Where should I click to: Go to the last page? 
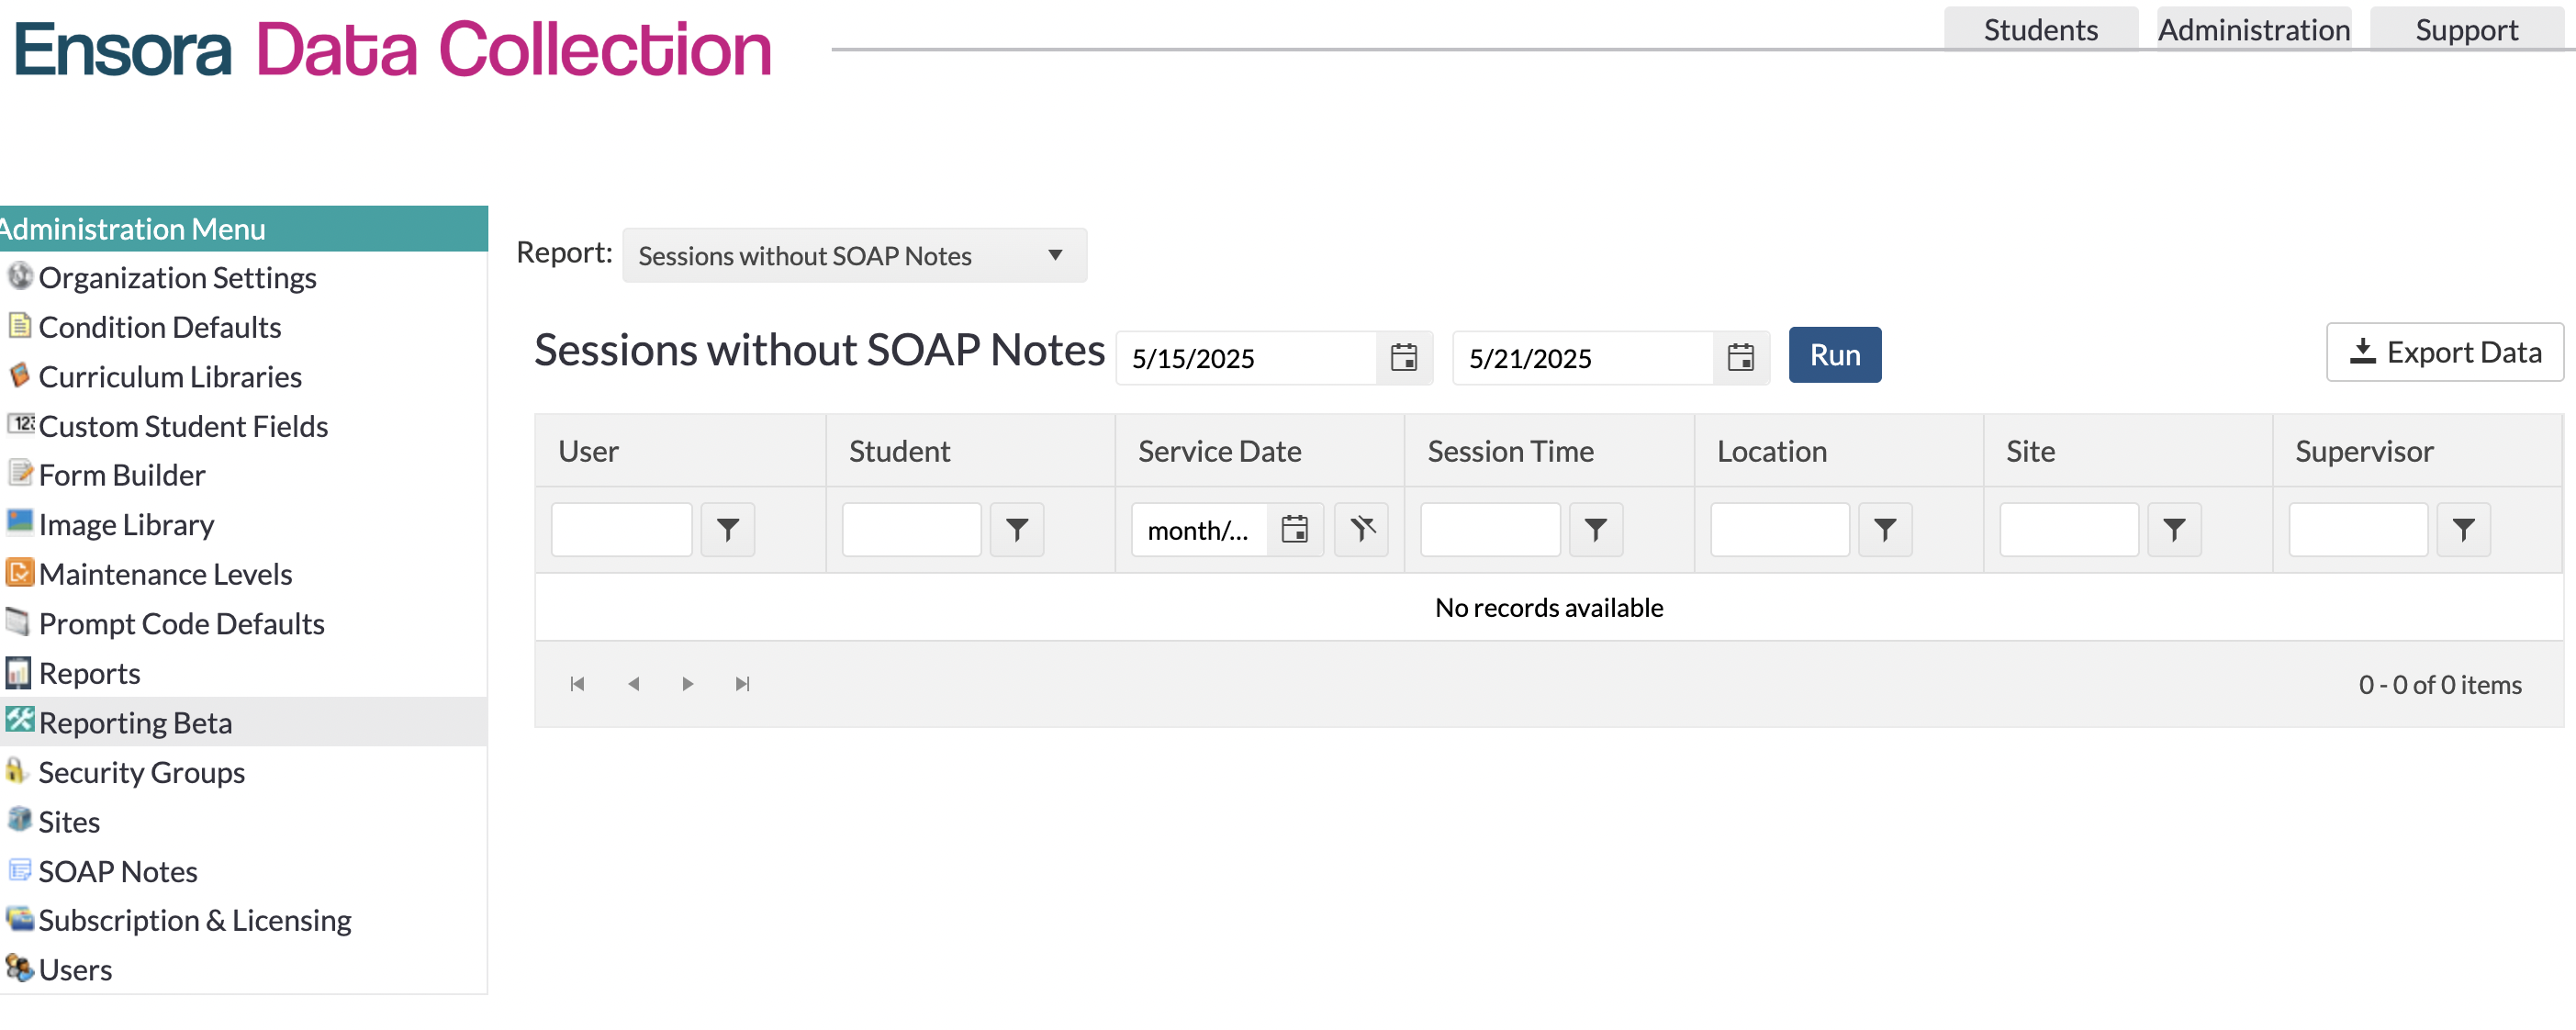click(x=742, y=684)
